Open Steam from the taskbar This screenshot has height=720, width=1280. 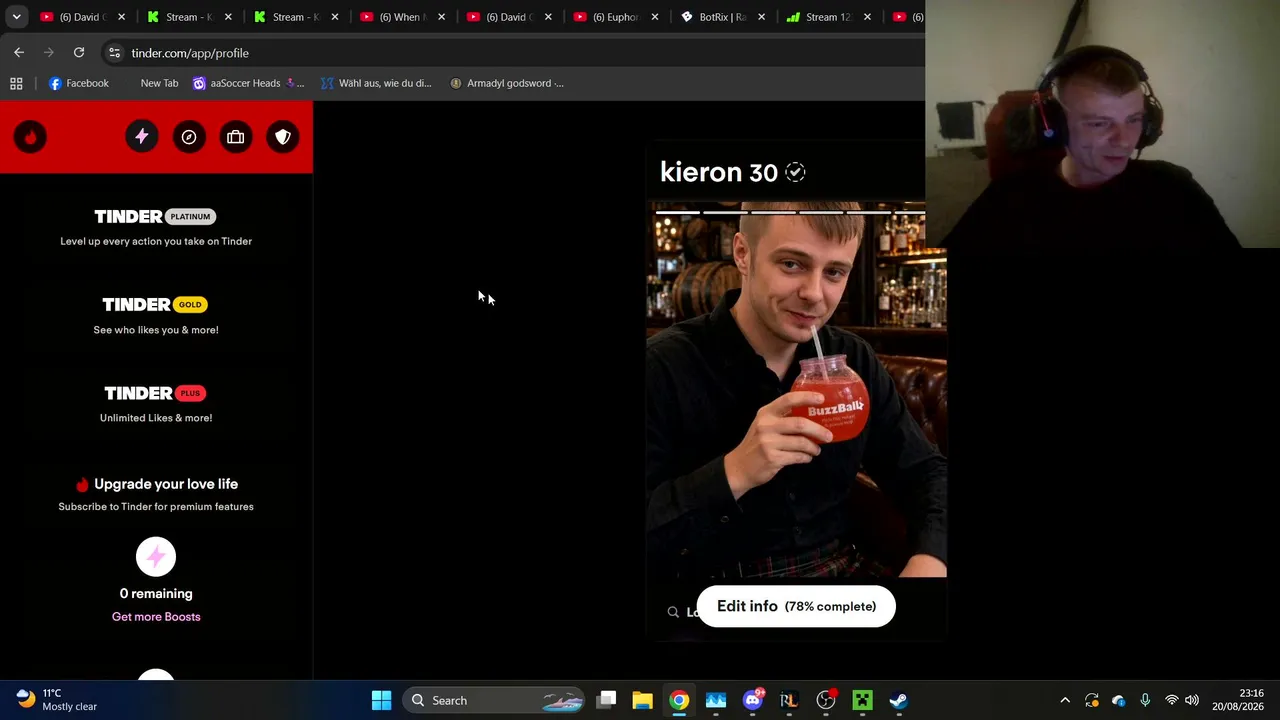[x=899, y=700]
